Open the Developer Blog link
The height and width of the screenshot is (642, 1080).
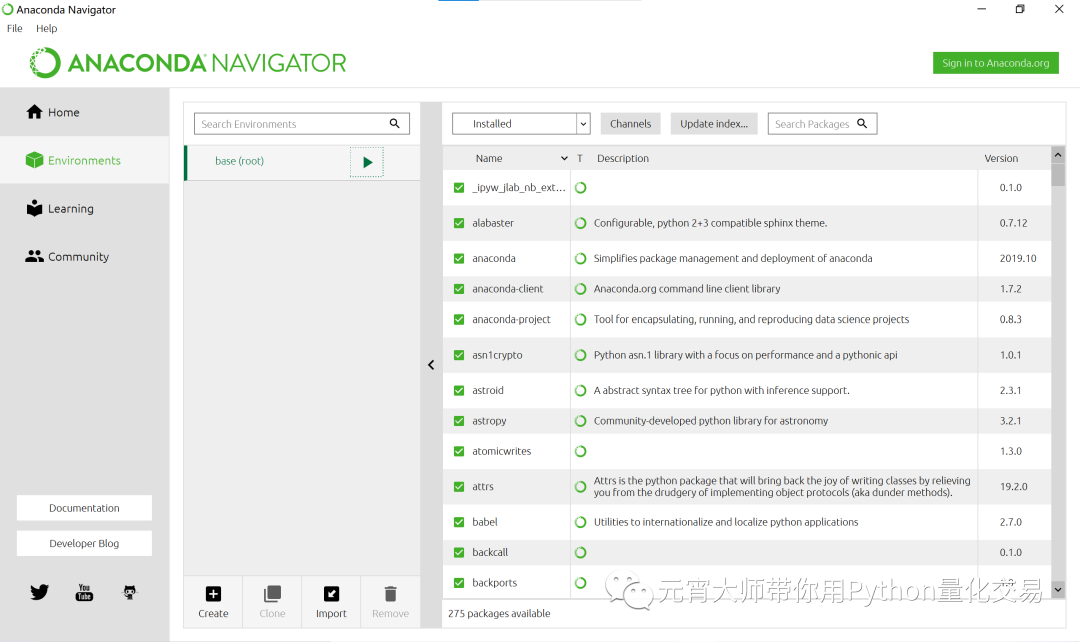84,543
